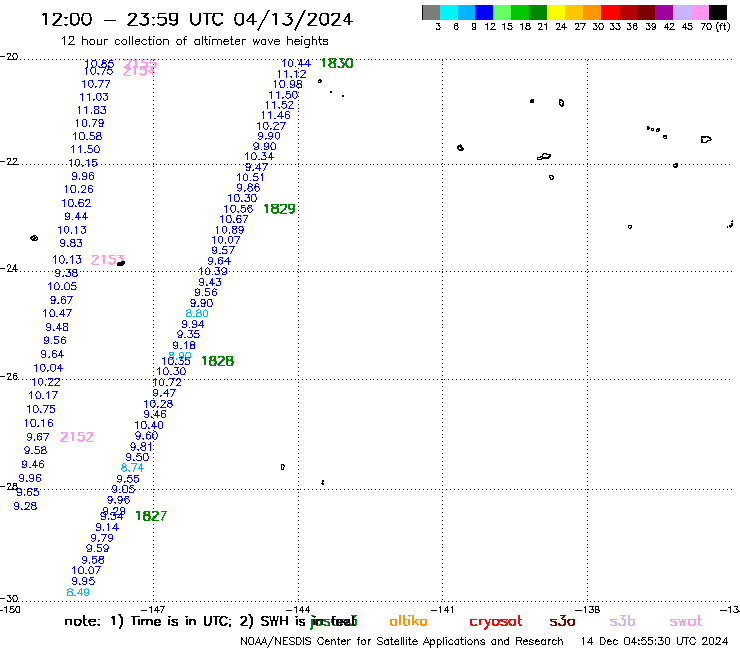Click wave height value 10.58
This screenshot has height=650, width=740.
(87, 136)
